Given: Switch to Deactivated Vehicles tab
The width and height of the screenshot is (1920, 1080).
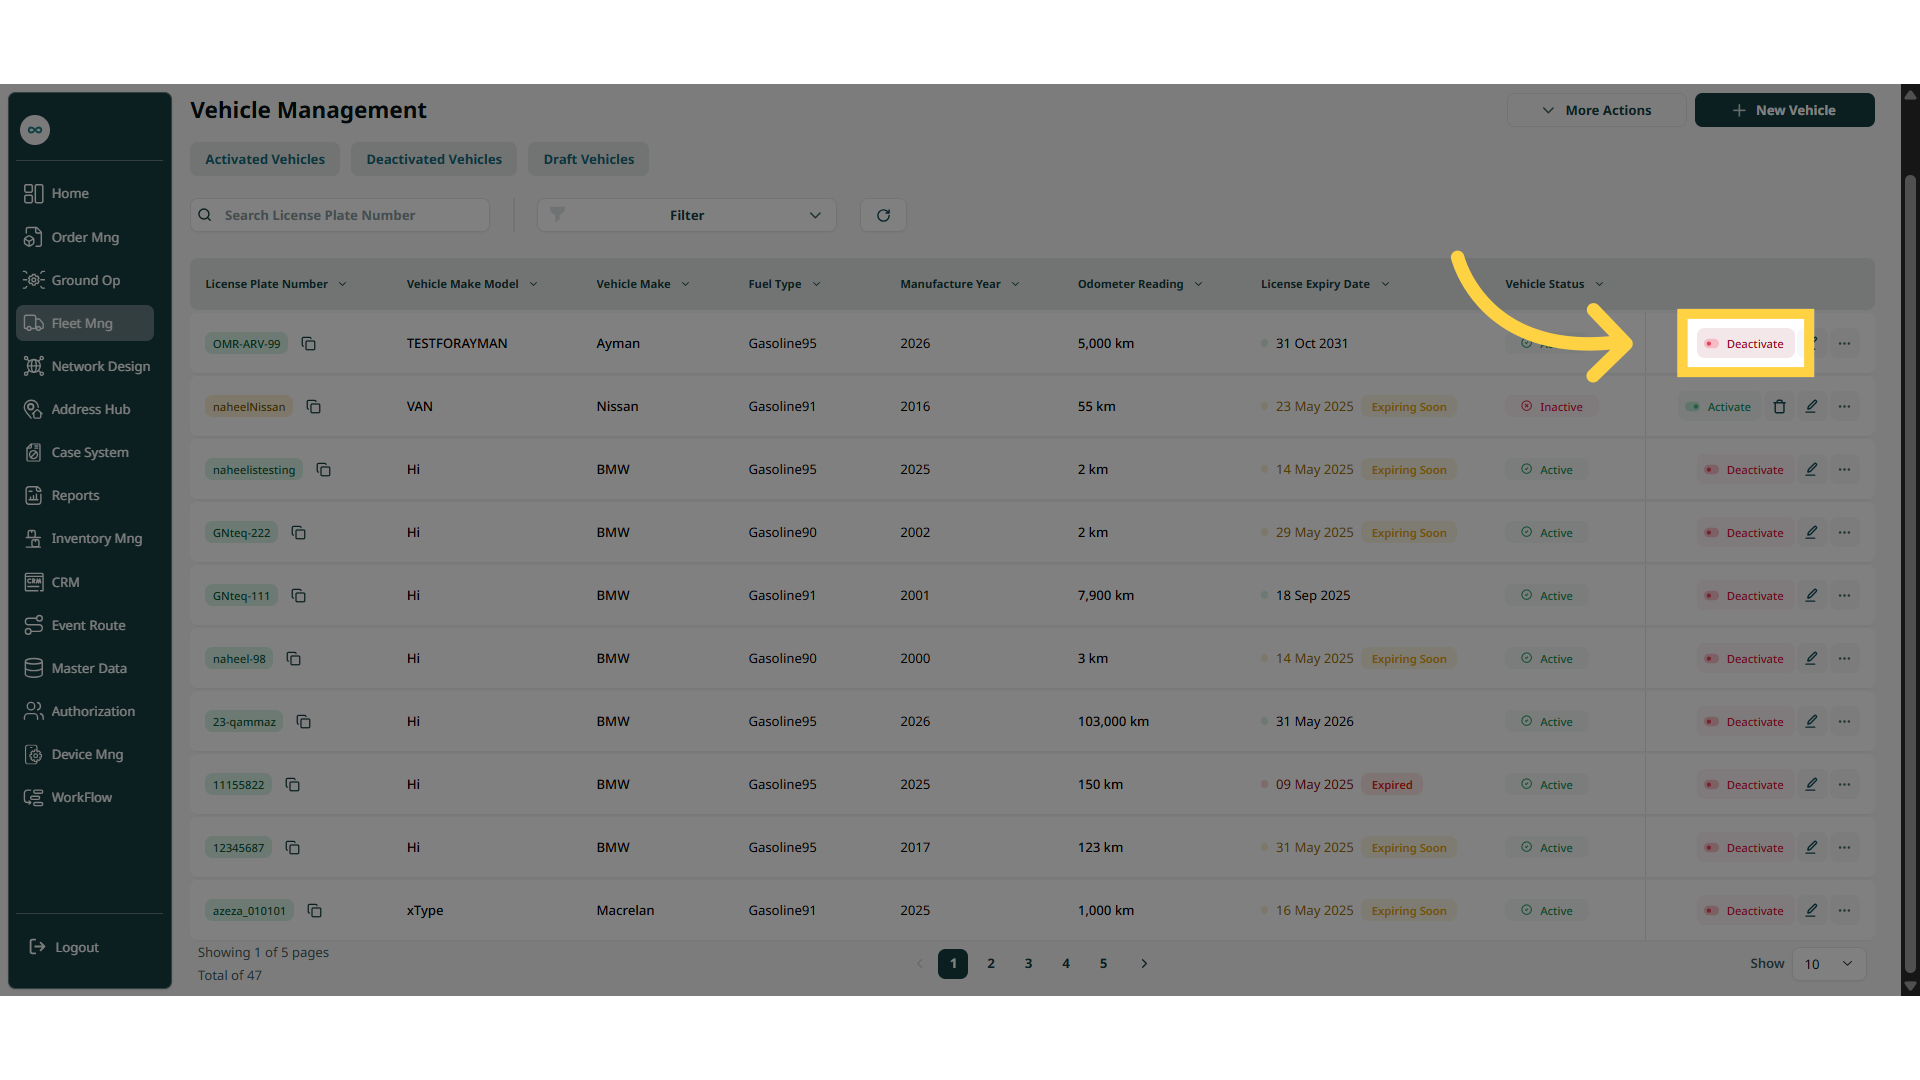Looking at the screenshot, I should (434, 159).
